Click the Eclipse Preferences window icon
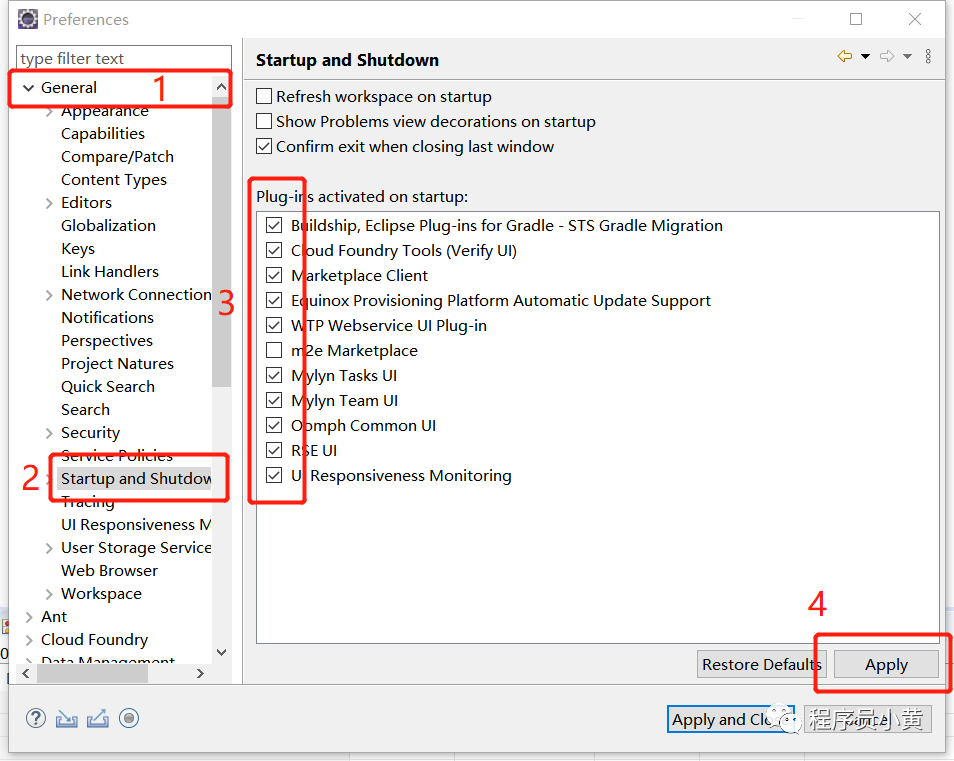Viewport: 954px width, 761px height. click(x=28, y=19)
